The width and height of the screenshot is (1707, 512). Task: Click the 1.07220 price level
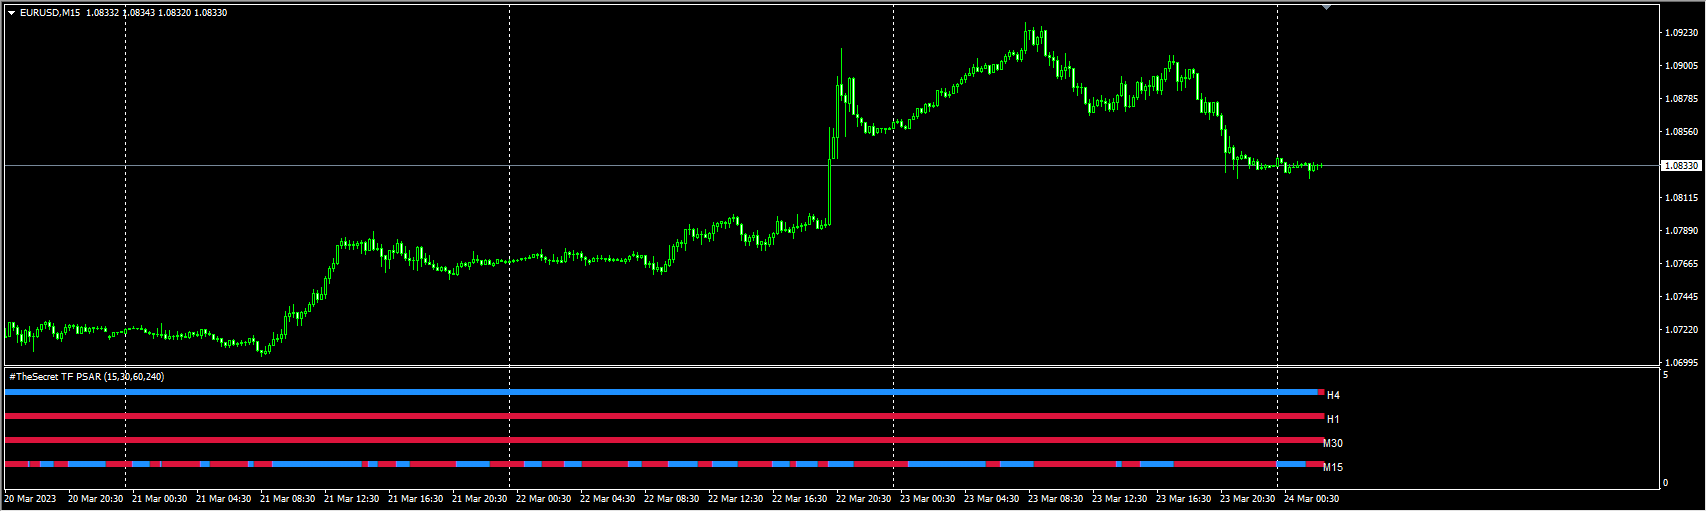click(1681, 330)
